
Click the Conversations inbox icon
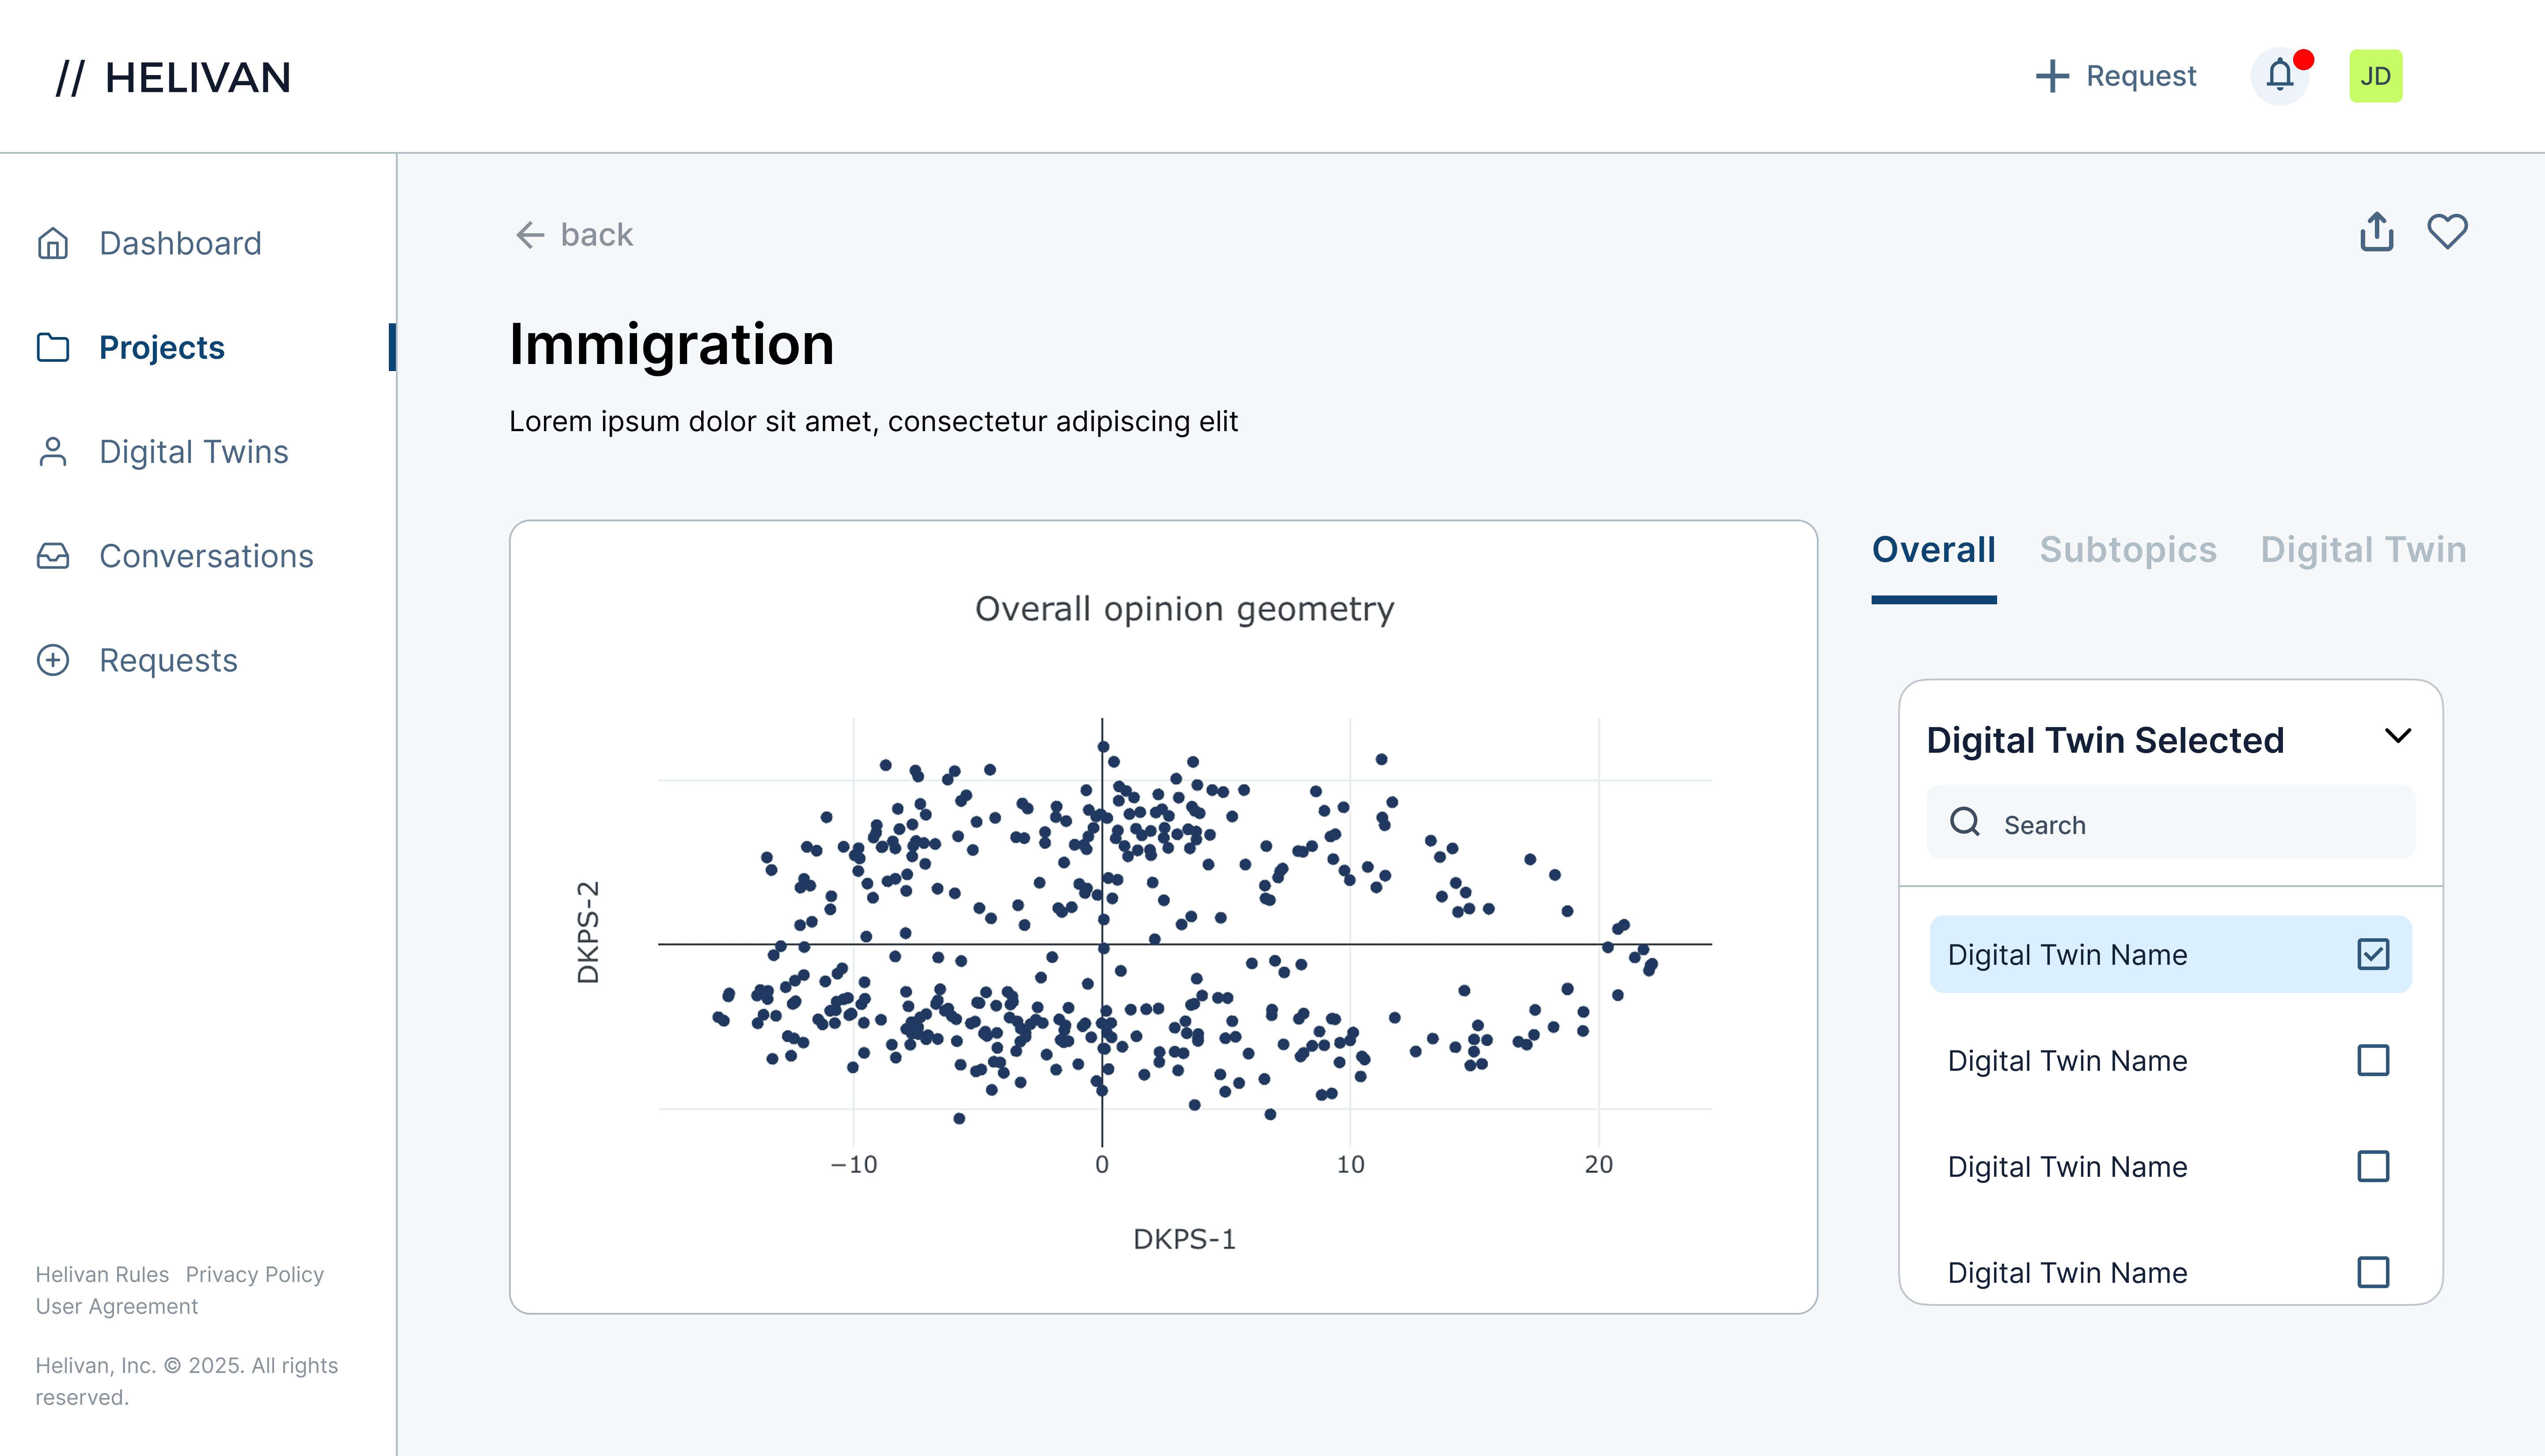pos(53,556)
